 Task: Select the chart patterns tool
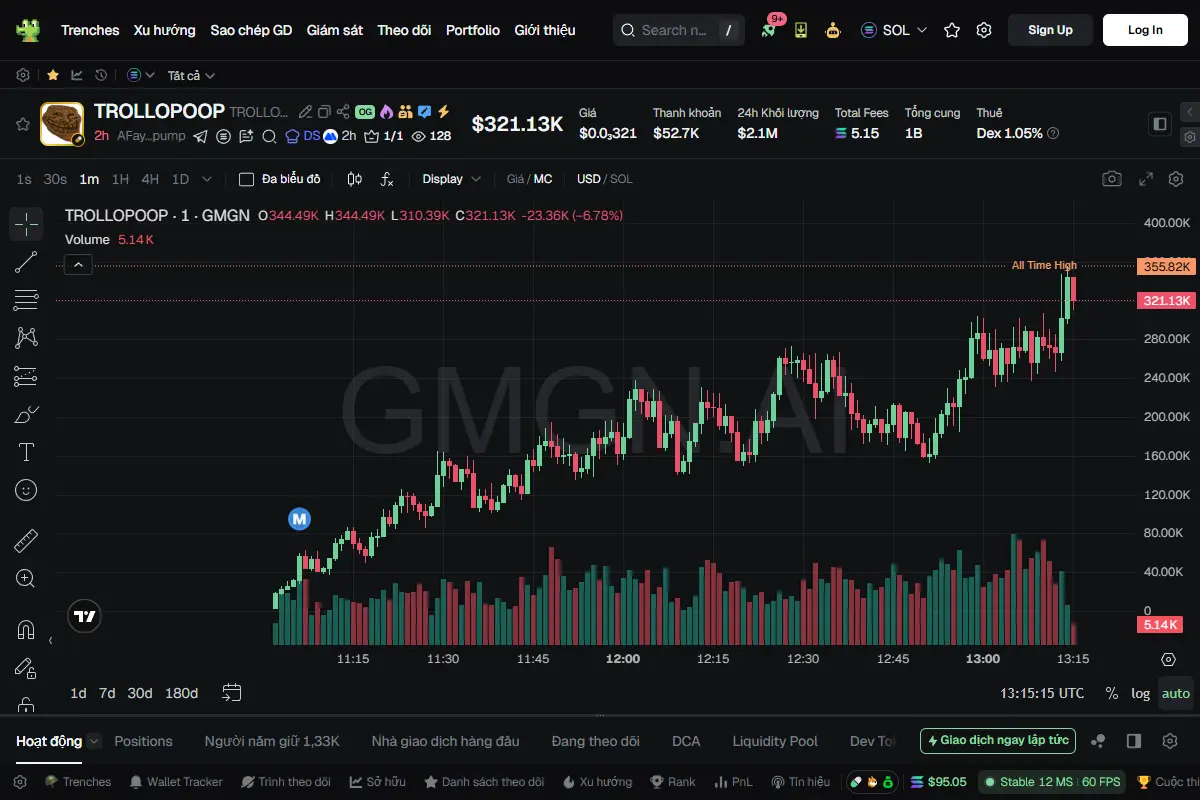pyautogui.click(x=26, y=338)
